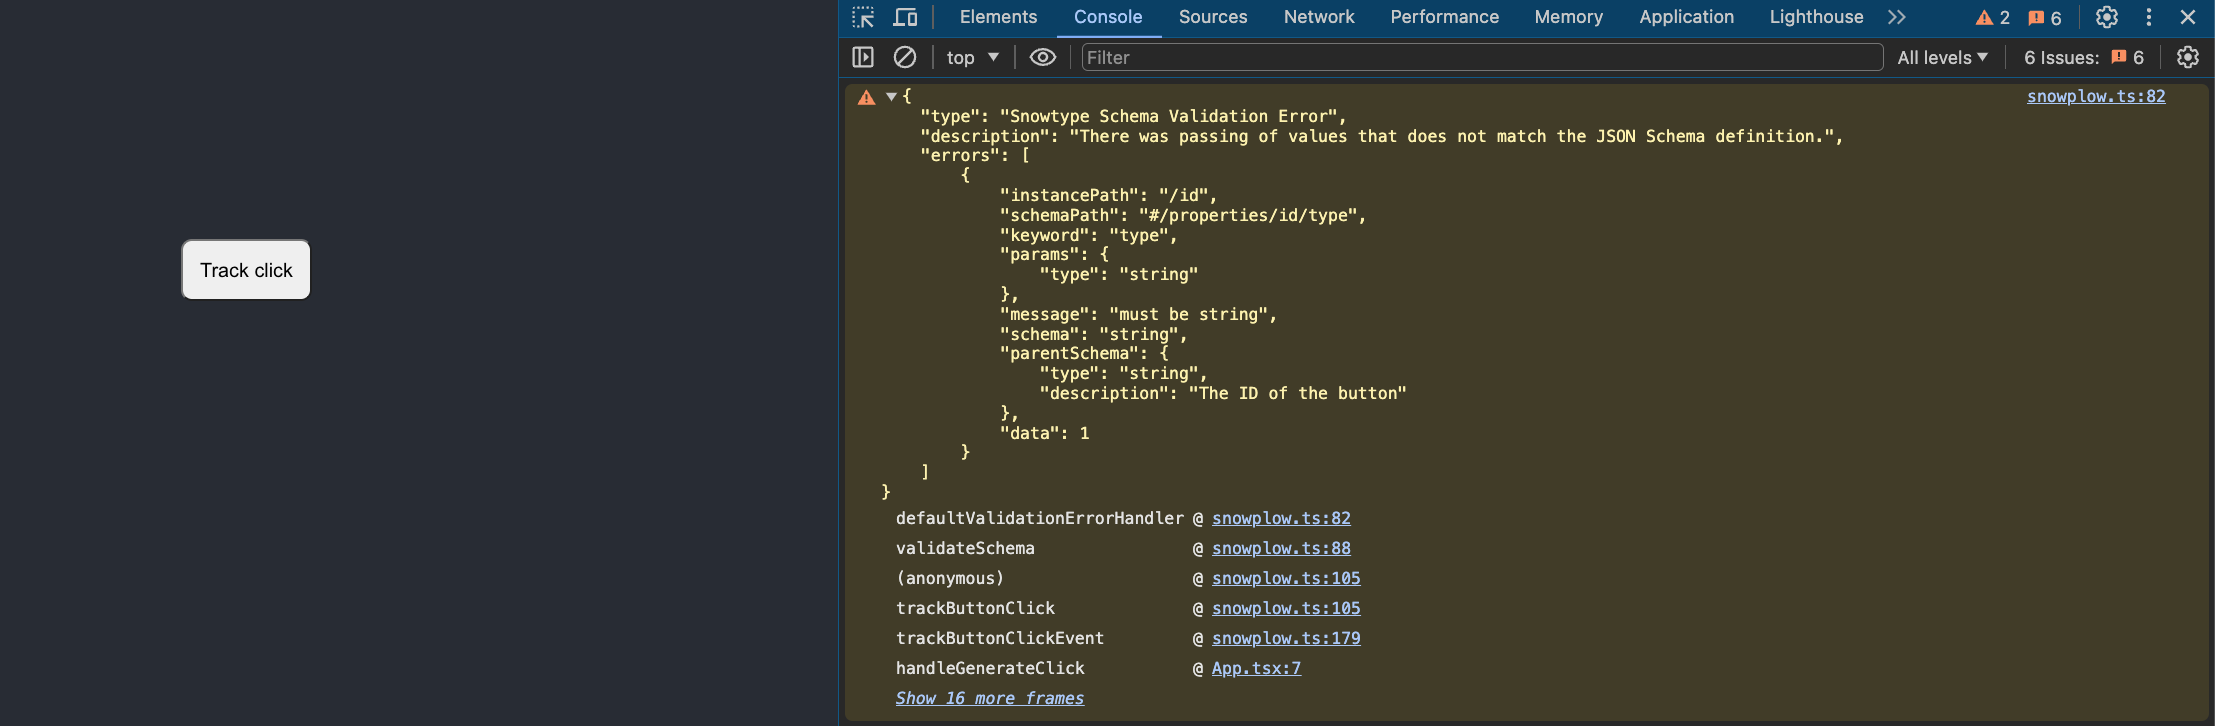Switch to the Elements tab
2215x726 pixels.
[998, 17]
